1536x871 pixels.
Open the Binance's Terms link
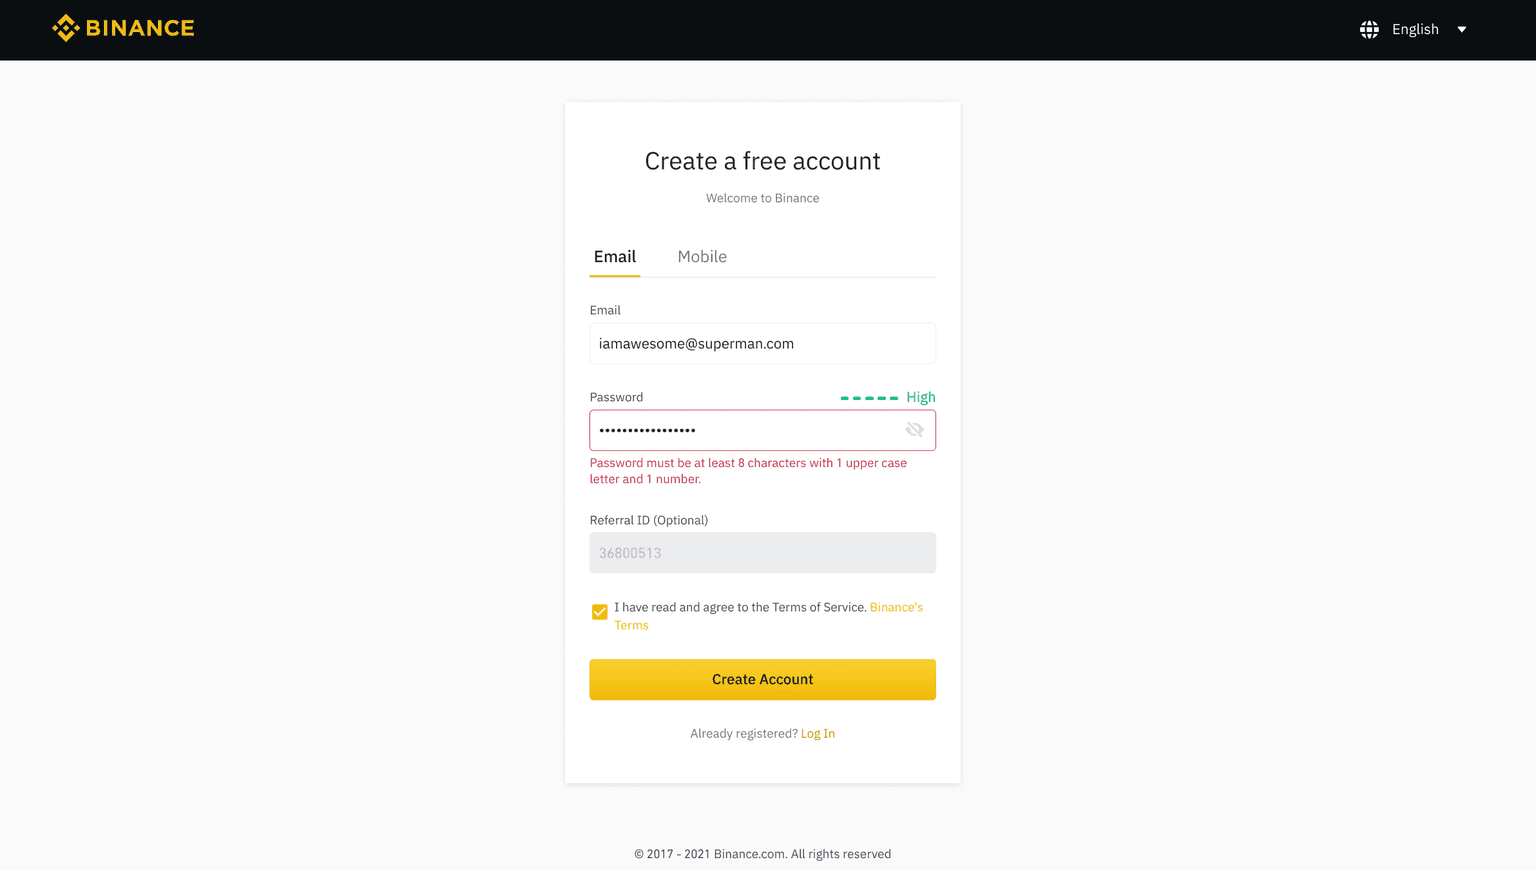(895, 607)
